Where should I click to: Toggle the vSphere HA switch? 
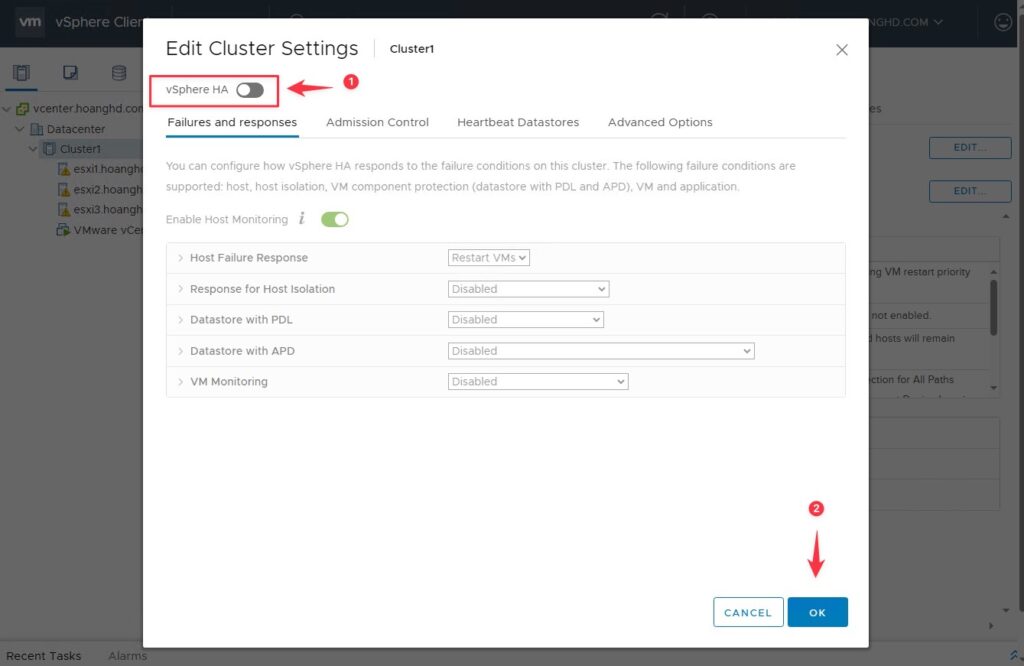250,90
